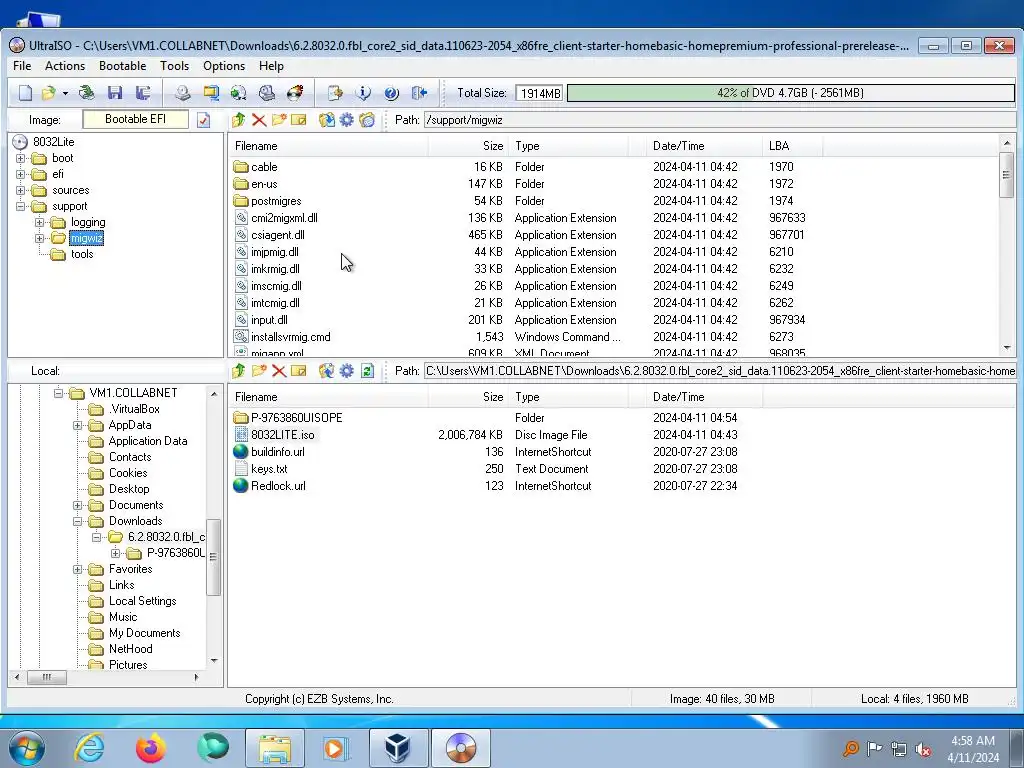Viewport: 1024px width, 768px height.
Task: Open the File menu
Action: pyautogui.click(x=22, y=66)
